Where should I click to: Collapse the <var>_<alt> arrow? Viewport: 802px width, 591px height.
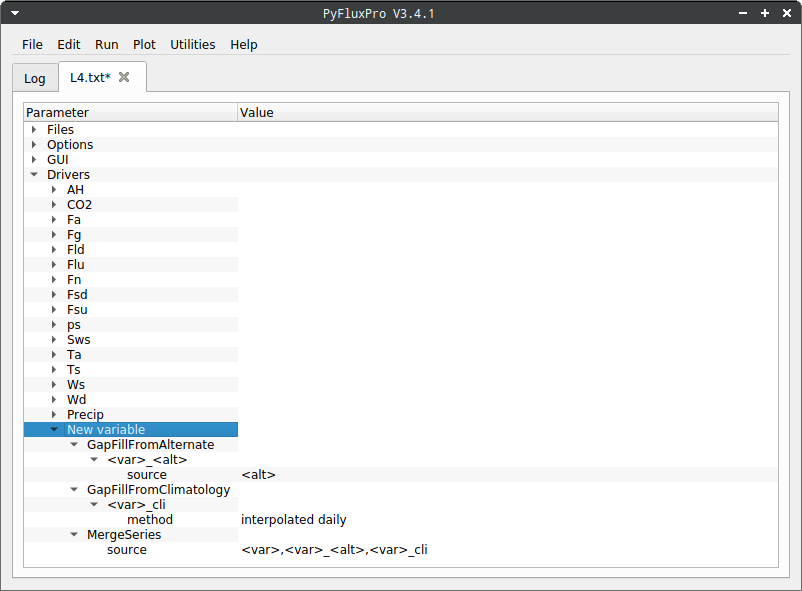[94, 459]
